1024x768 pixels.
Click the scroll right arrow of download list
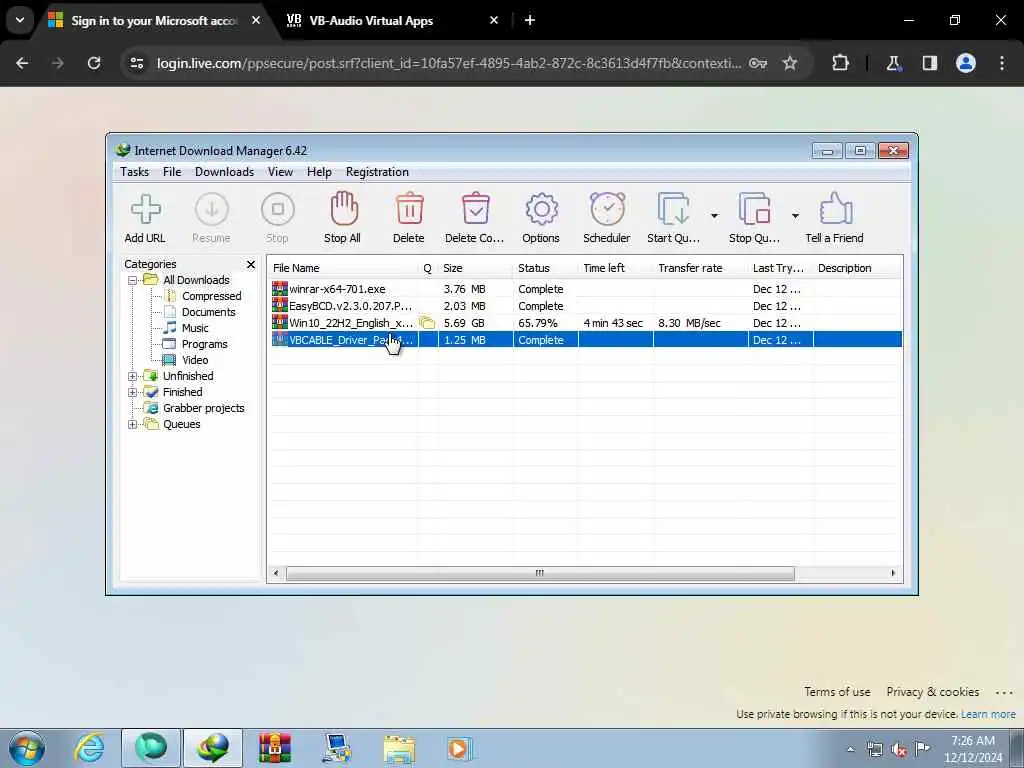893,573
